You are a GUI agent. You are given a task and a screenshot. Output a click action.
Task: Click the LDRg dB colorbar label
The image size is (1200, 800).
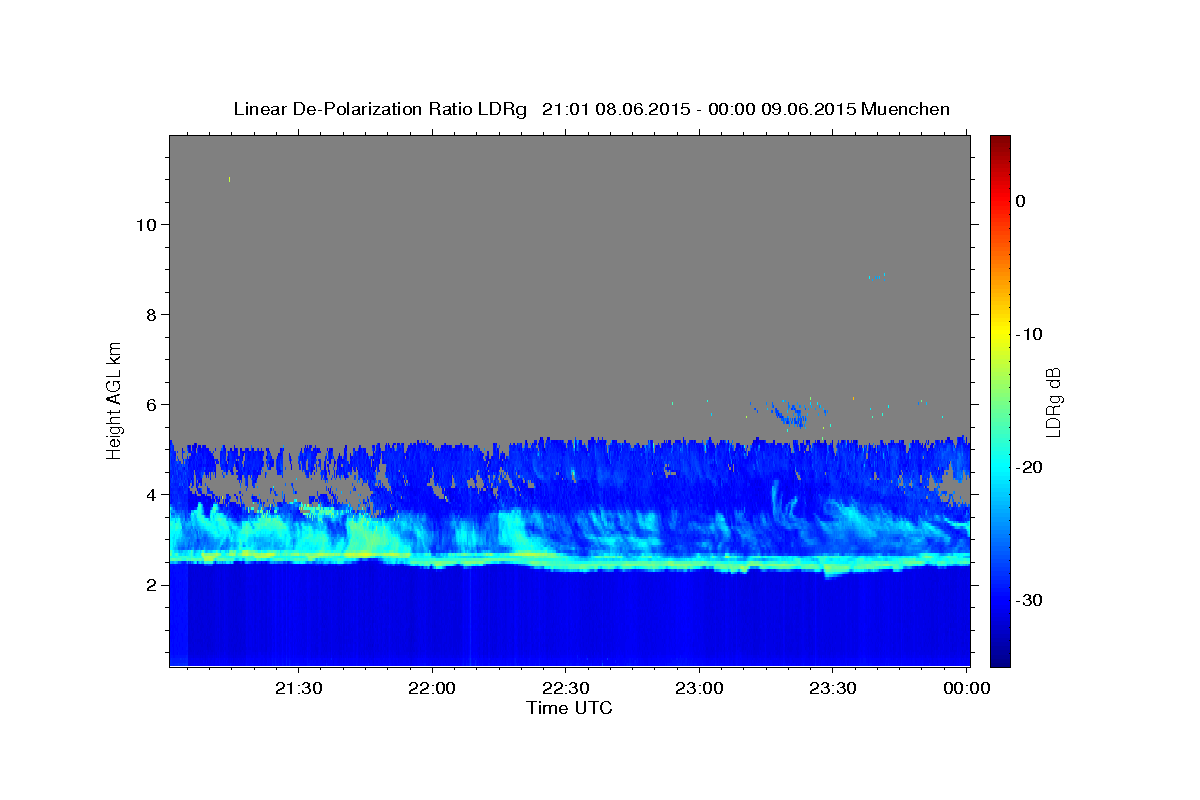pos(1053,402)
